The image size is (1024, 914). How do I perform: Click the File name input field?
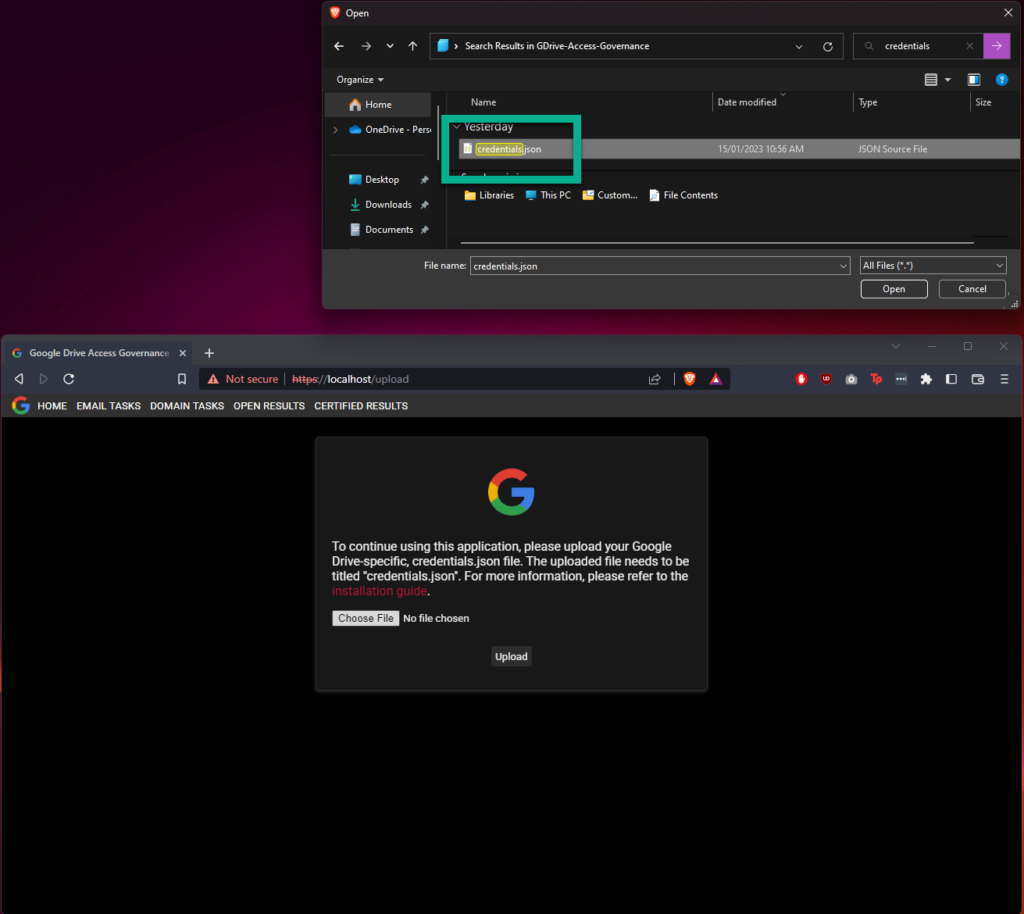tap(654, 266)
